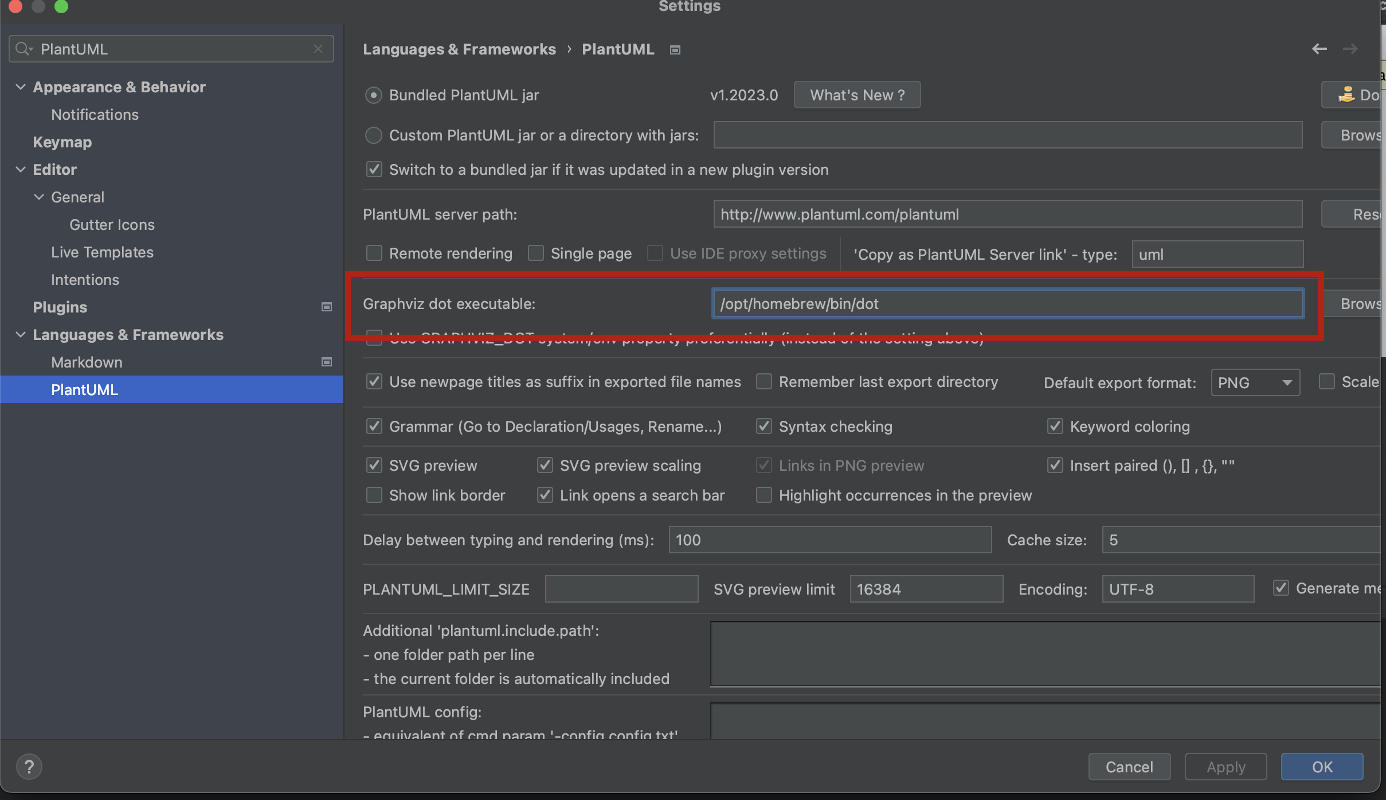Enable Remember last export directory
Screen dimensions: 1386x800
(x=764, y=382)
